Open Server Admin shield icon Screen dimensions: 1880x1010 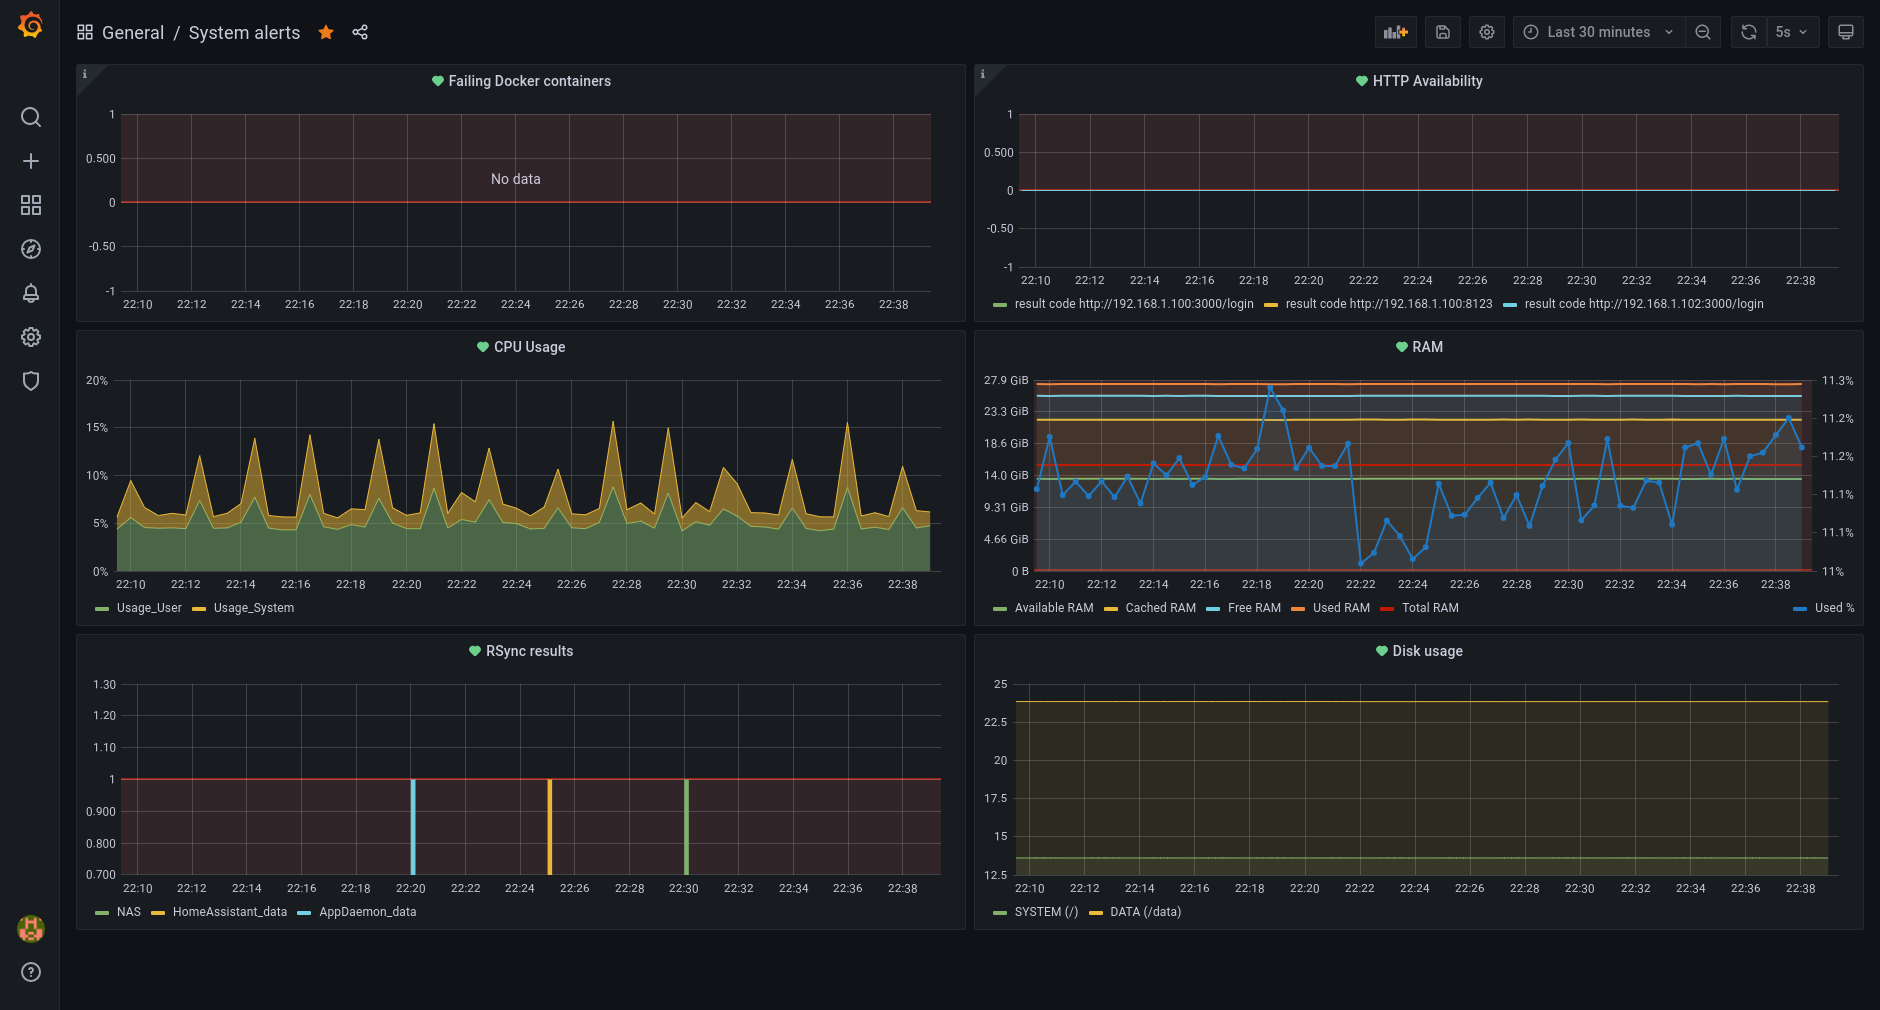pos(31,381)
